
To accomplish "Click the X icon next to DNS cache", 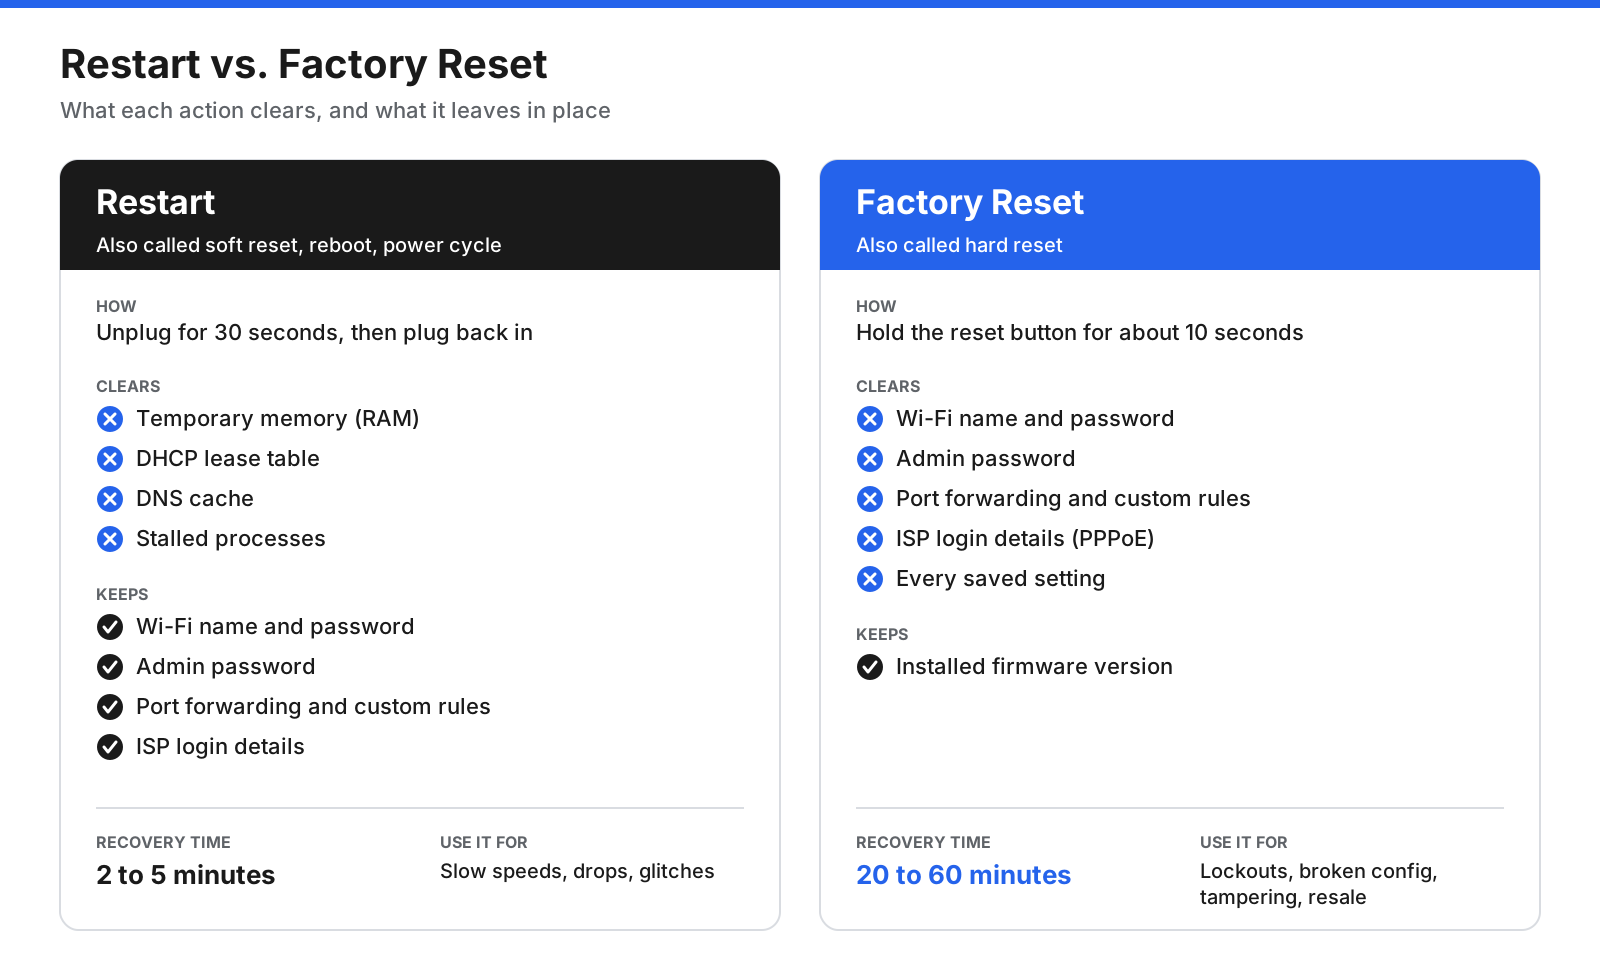I will tap(110, 499).
